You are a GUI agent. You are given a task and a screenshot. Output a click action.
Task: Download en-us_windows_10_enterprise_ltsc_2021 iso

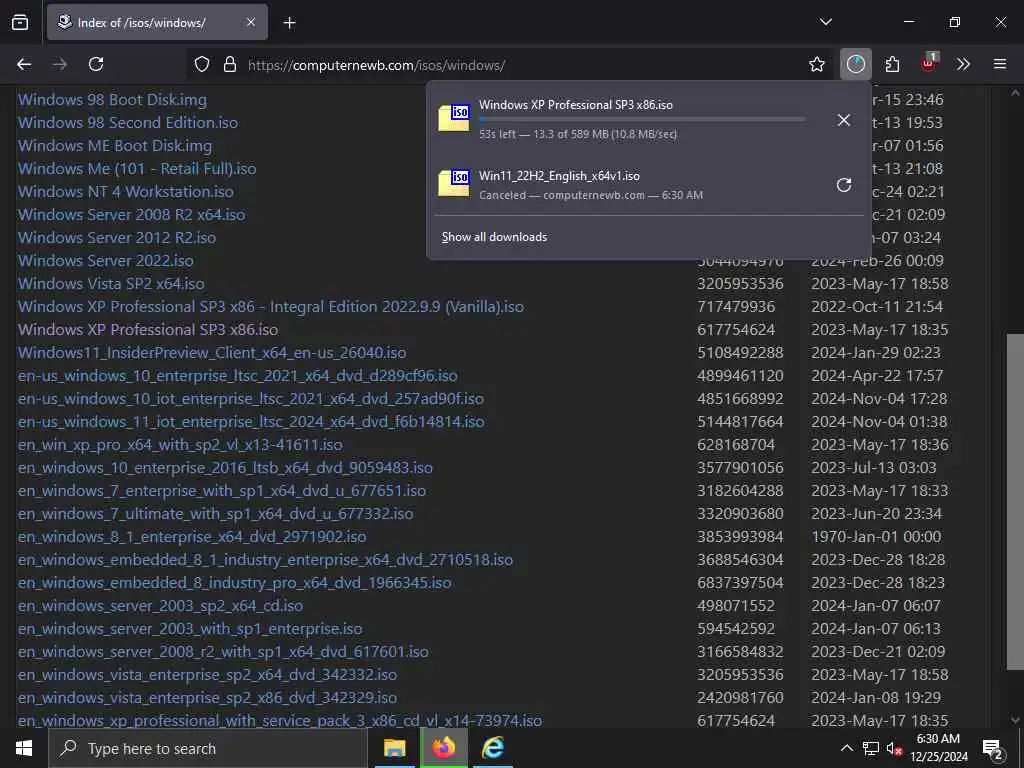238,376
